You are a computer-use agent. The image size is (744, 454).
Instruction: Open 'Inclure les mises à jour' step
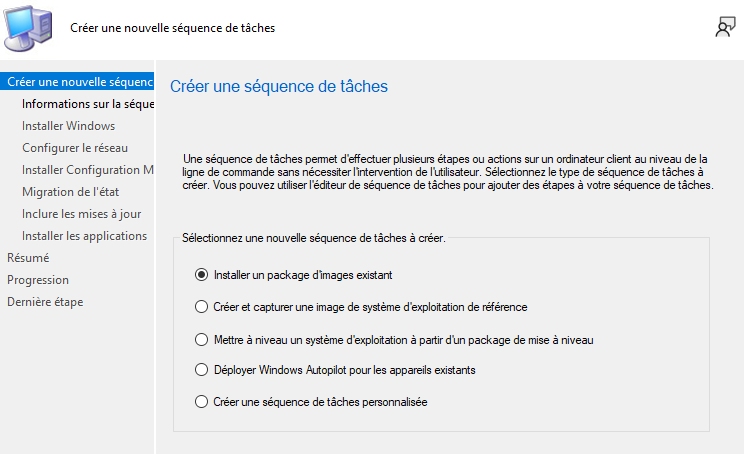[x=81, y=214]
